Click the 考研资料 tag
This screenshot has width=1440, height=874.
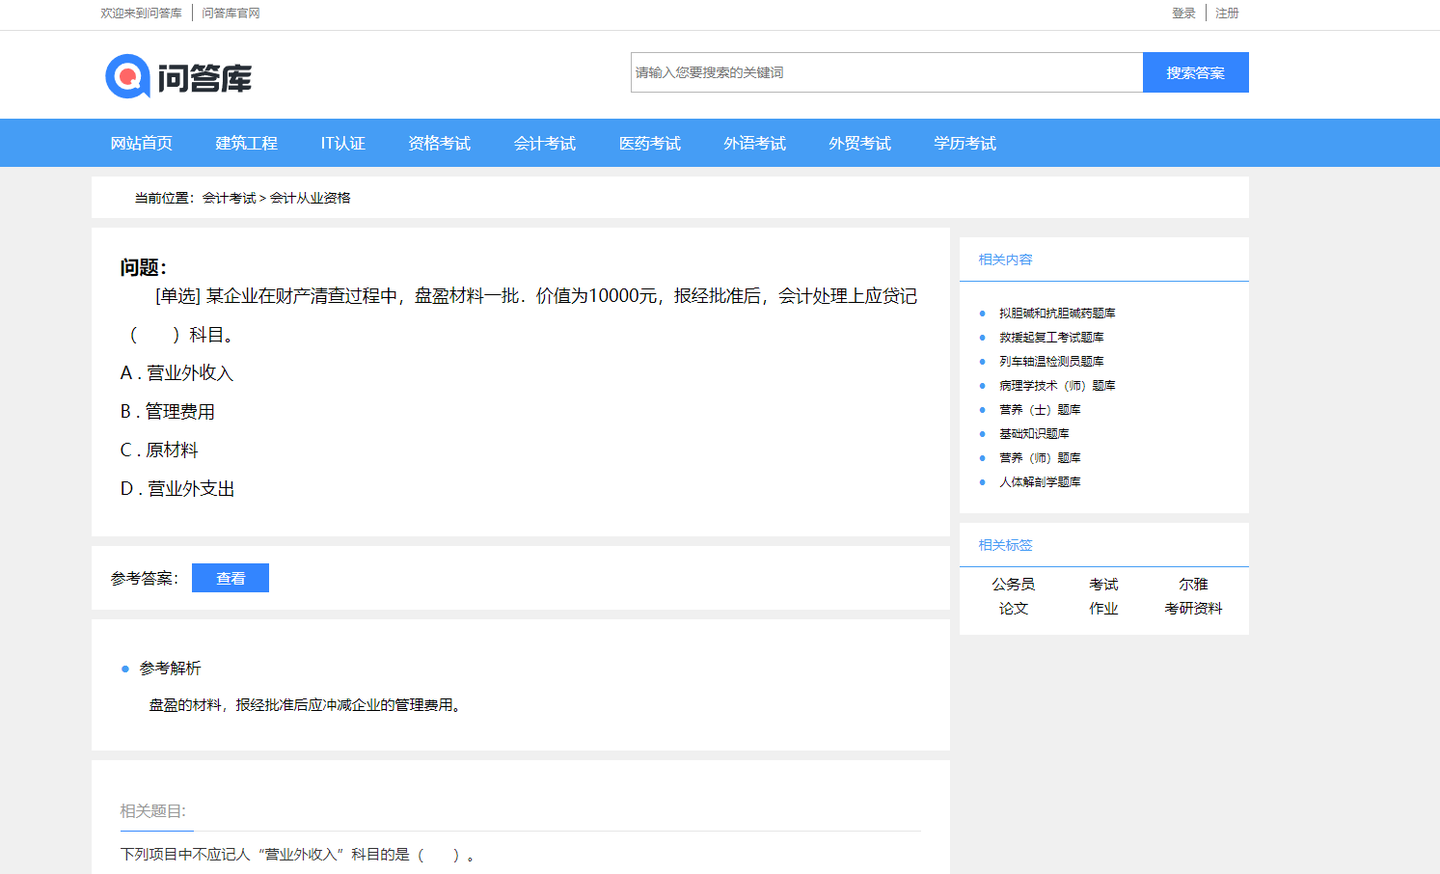(x=1193, y=608)
